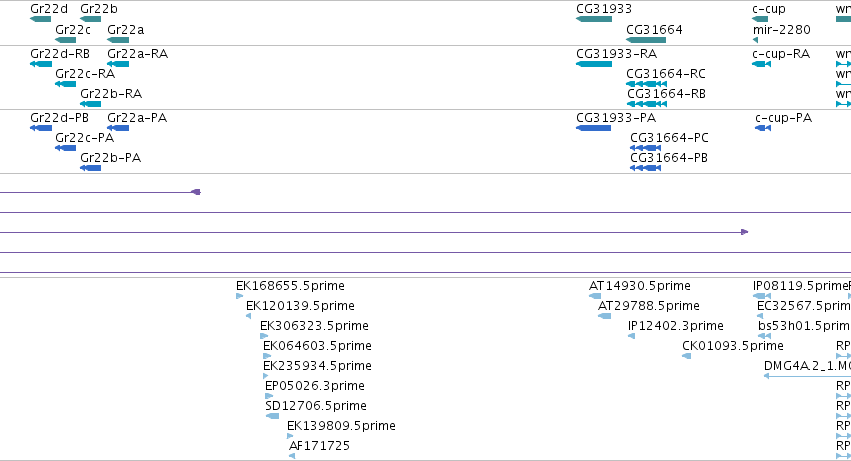This screenshot has width=851, height=461.
Task: Click the DMG4A.2_1 long feature line
Action: pyautogui.click(x=808, y=376)
